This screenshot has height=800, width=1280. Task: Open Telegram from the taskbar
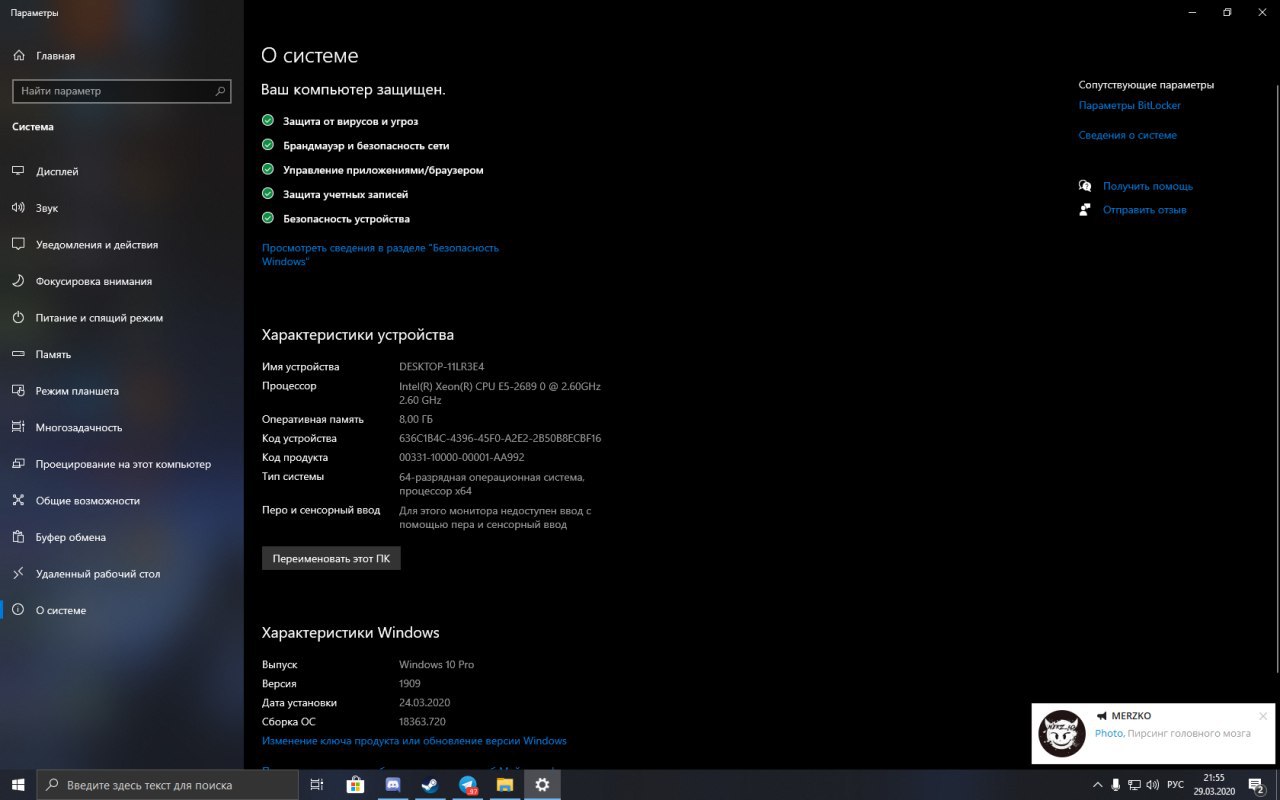tap(468, 785)
